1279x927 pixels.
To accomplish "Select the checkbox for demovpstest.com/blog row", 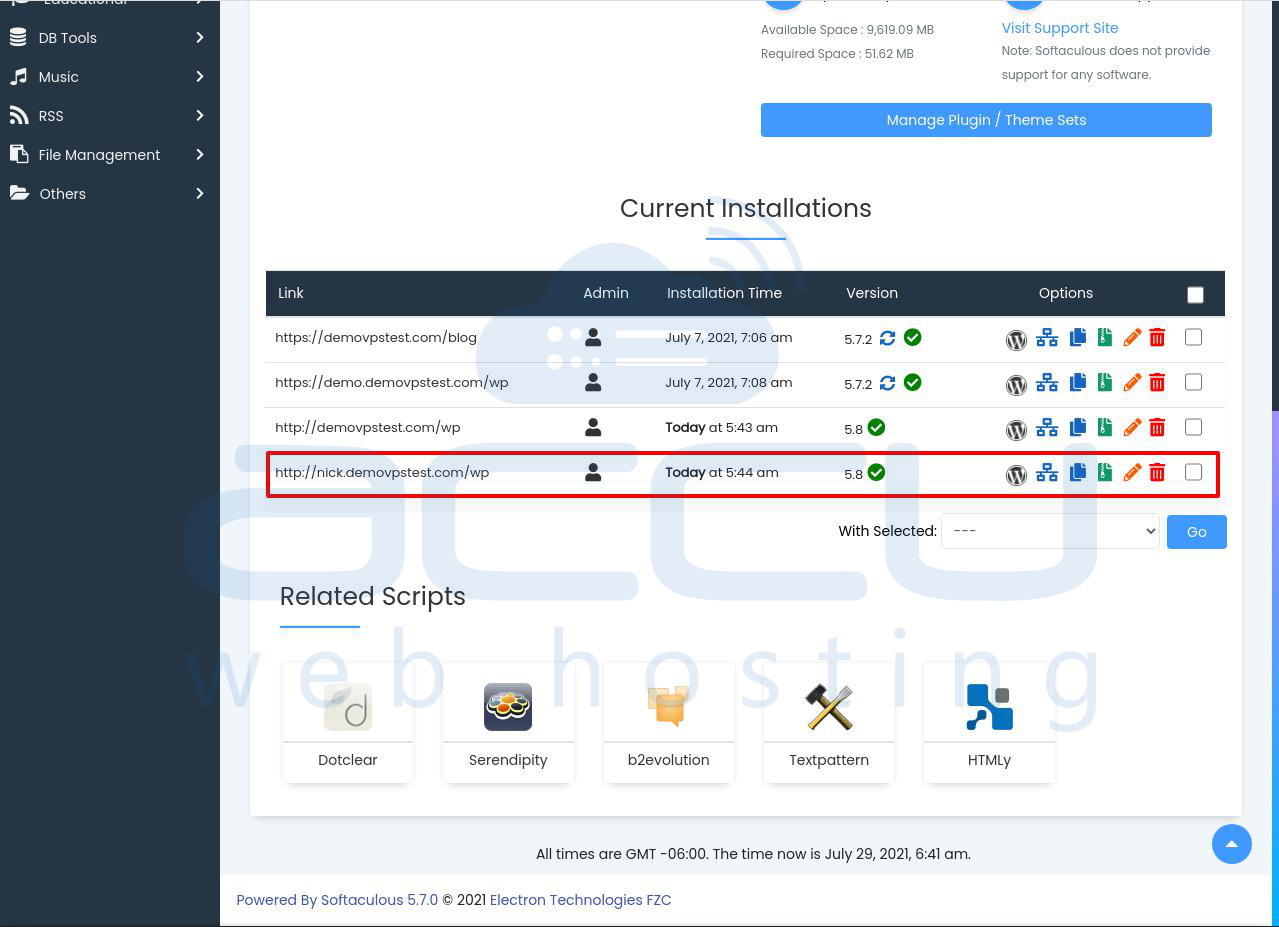I will (x=1193, y=337).
